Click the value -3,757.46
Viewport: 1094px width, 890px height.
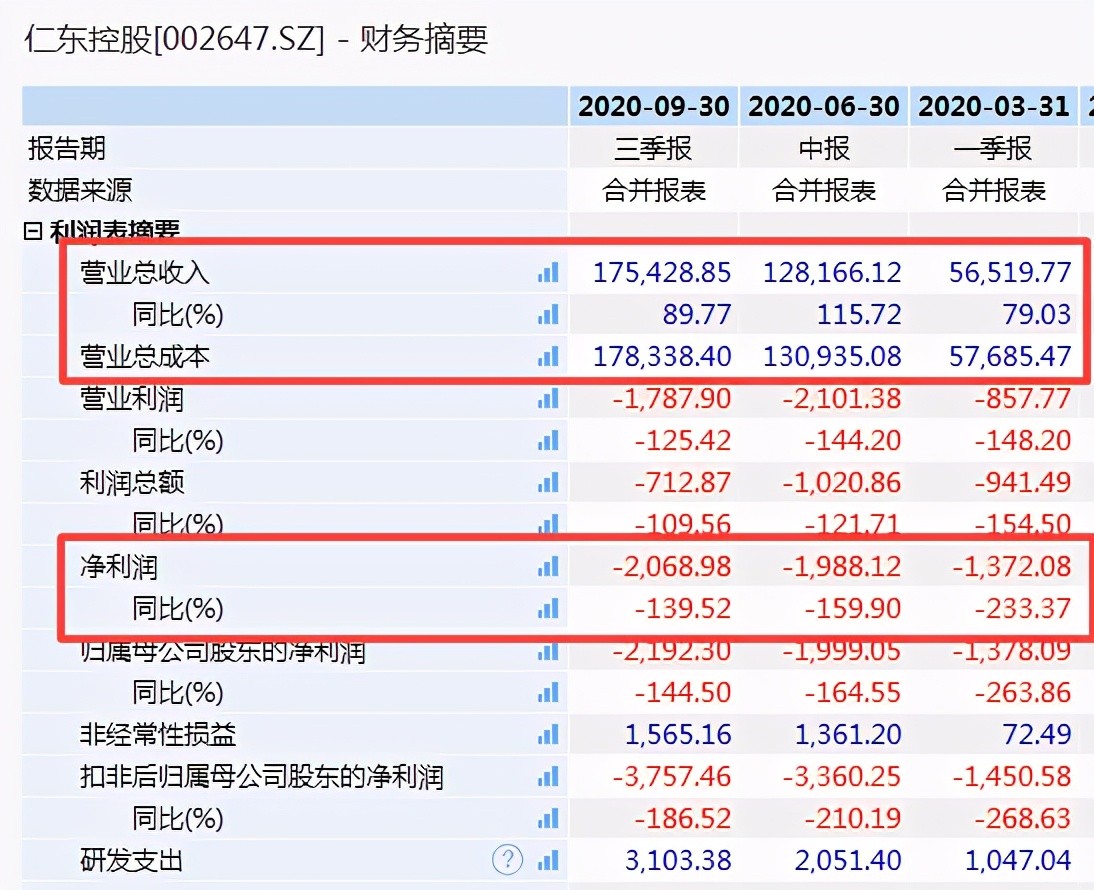point(672,776)
